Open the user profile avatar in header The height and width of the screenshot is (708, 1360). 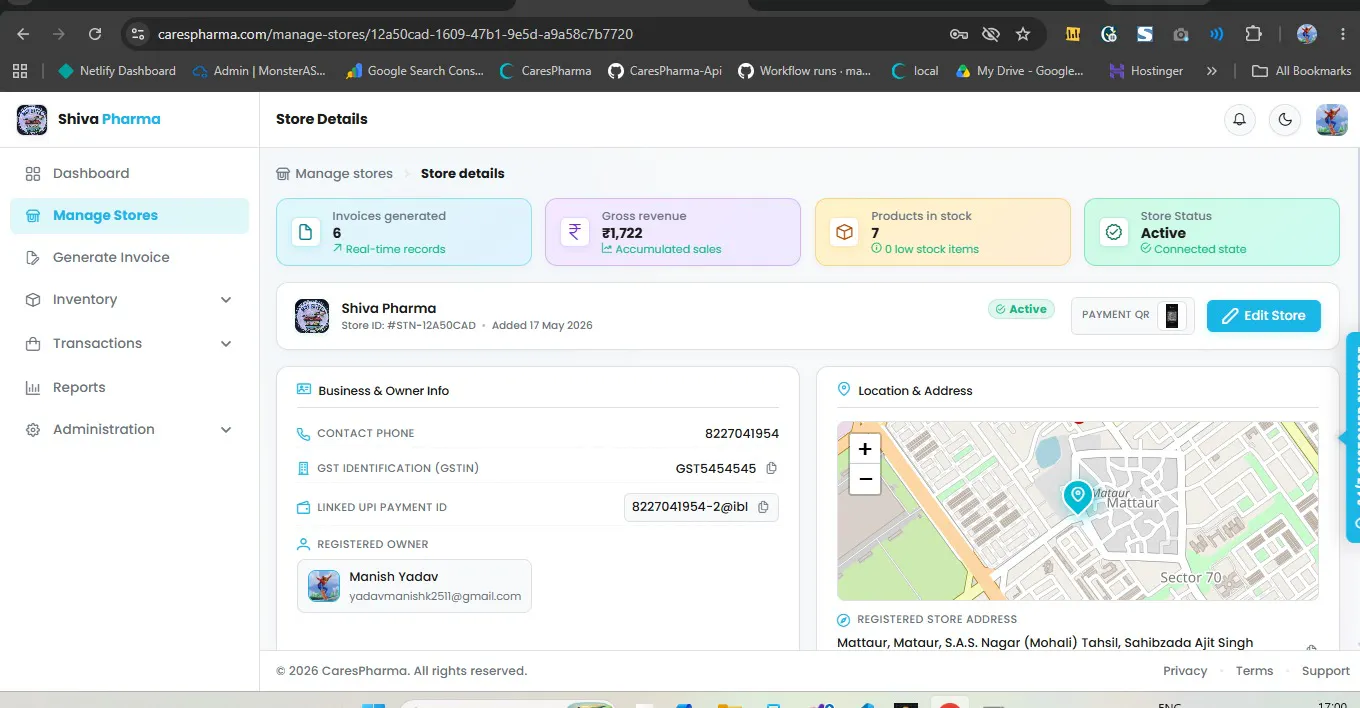pyautogui.click(x=1332, y=120)
